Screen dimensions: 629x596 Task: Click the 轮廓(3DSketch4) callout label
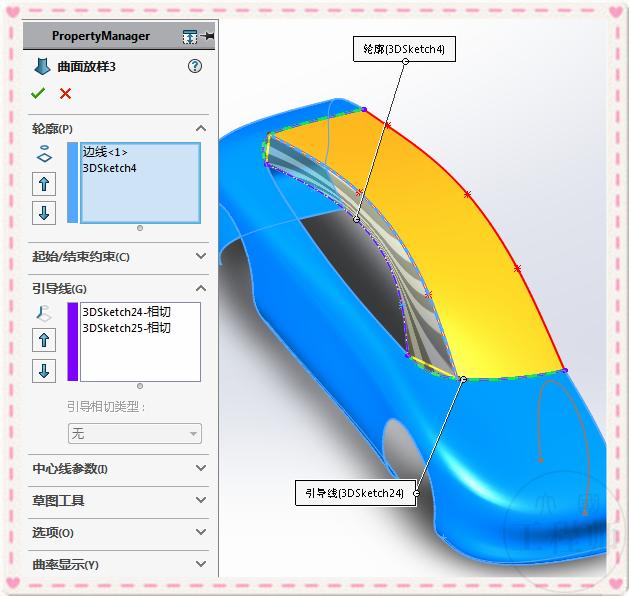pyautogui.click(x=404, y=49)
